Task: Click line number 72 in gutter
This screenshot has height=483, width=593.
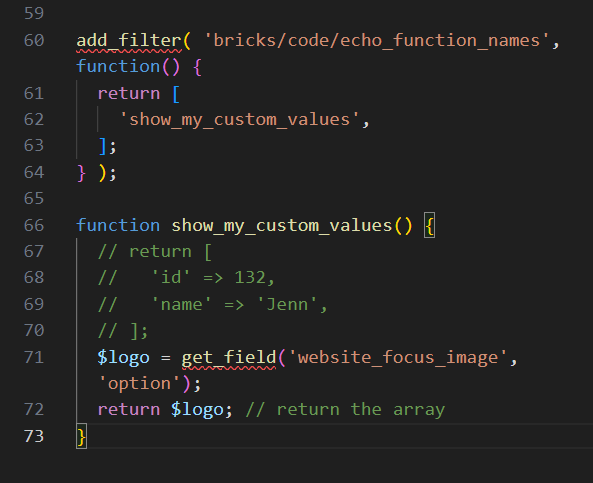Action: tap(34, 410)
